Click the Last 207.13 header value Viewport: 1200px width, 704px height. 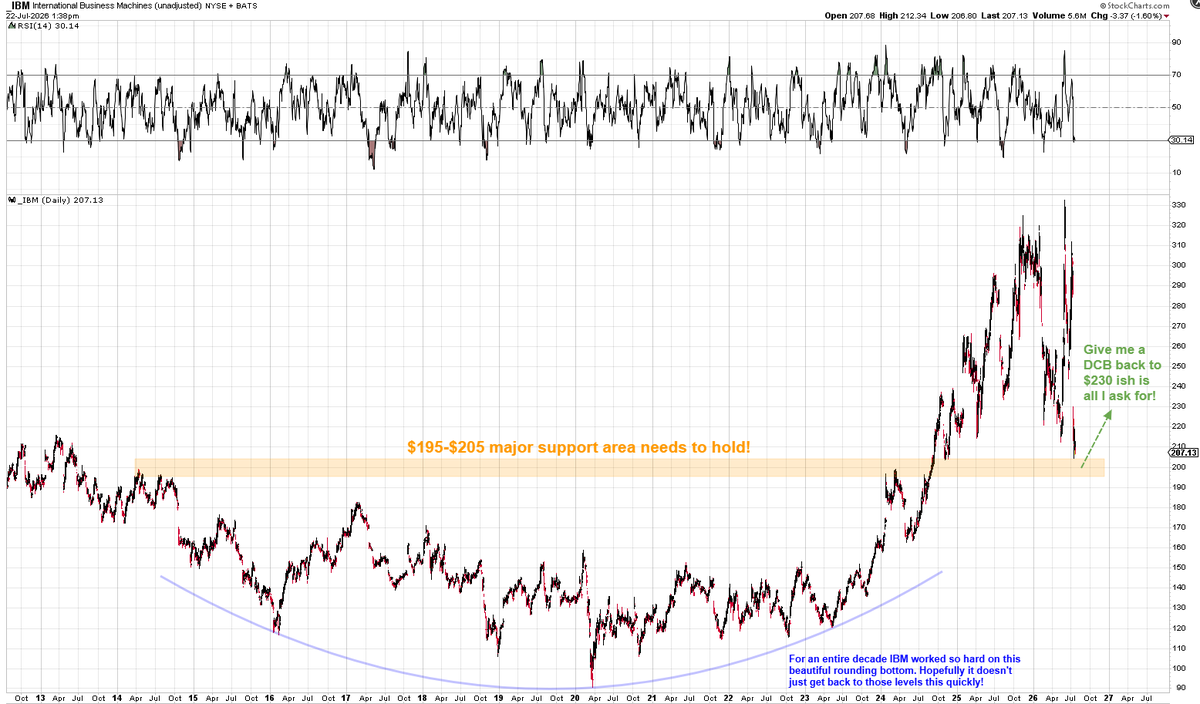tap(1002, 15)
